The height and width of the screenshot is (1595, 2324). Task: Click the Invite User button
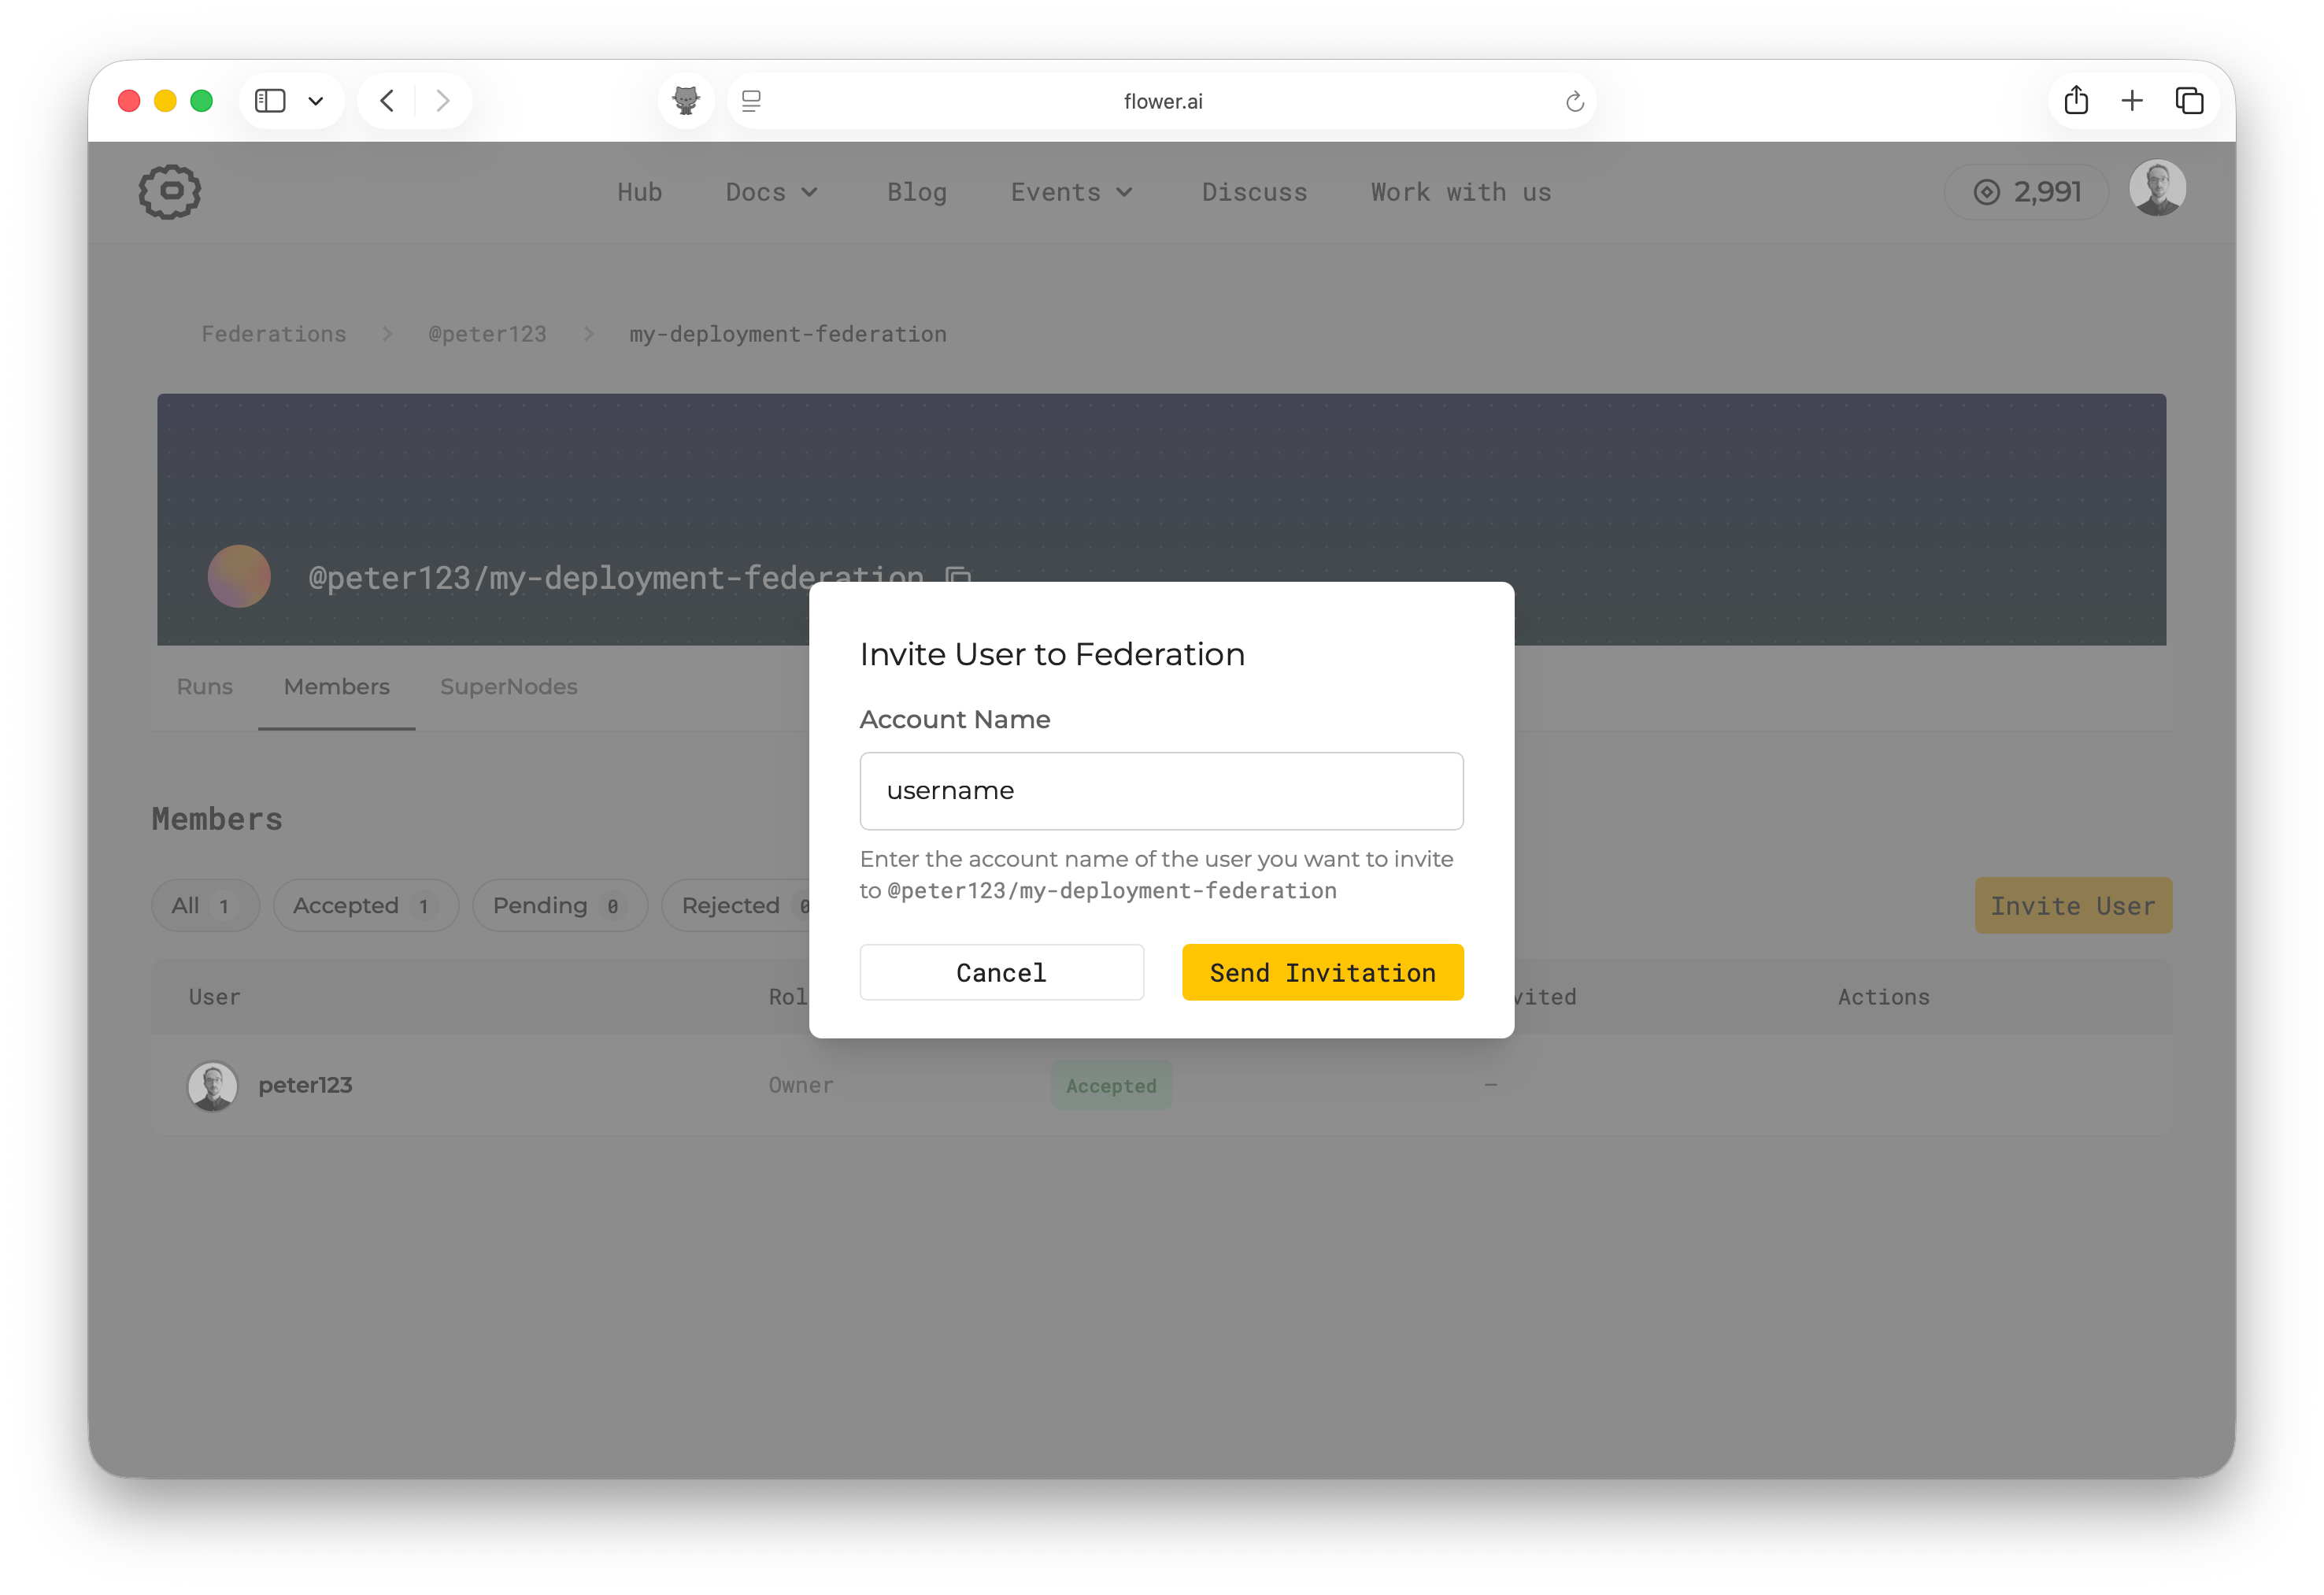click(2073, 906)
